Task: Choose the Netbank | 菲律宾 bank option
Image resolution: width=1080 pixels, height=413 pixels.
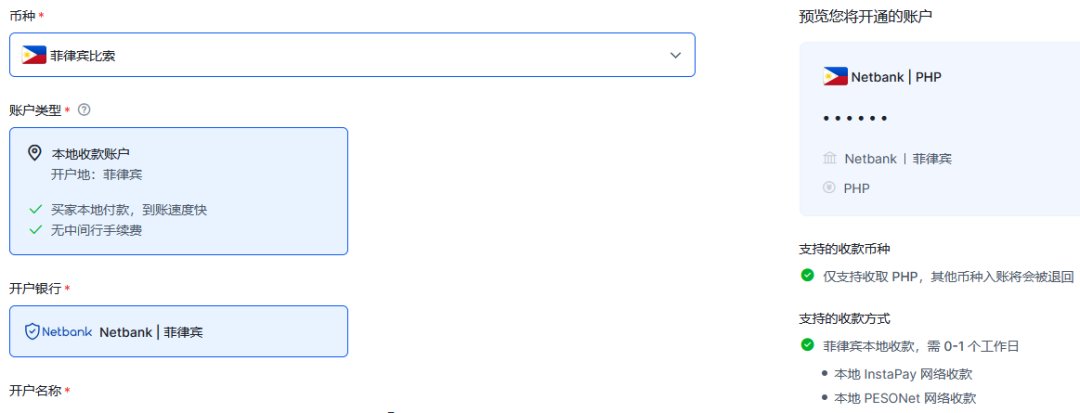Action: click(178, 331)
